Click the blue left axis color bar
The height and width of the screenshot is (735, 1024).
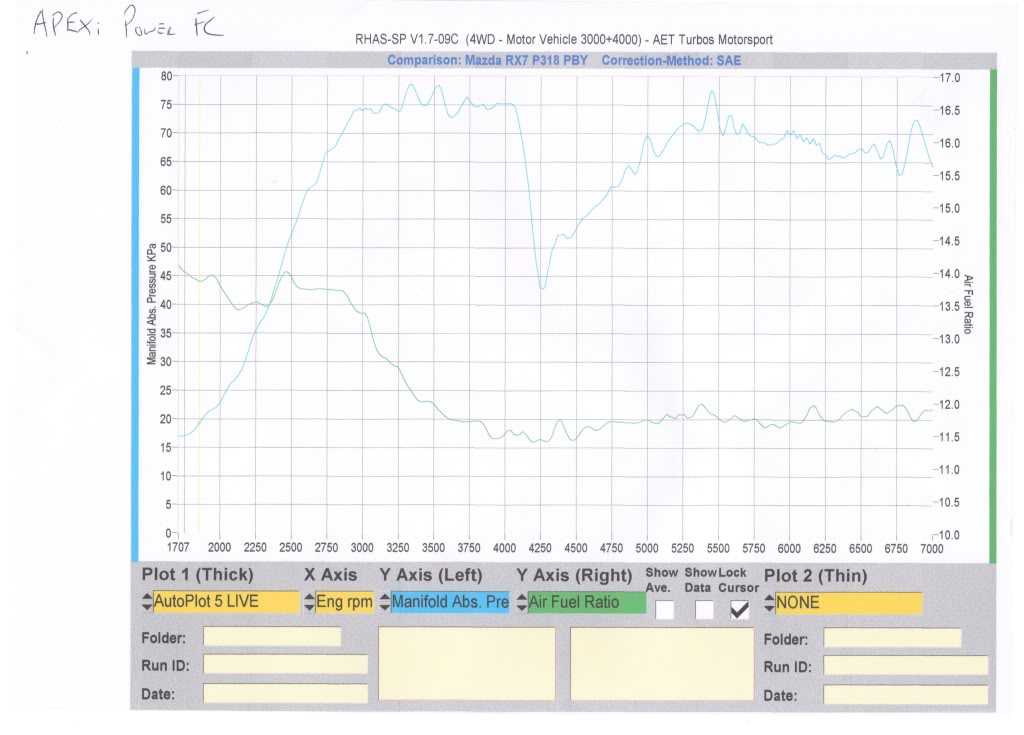(137, 310)
